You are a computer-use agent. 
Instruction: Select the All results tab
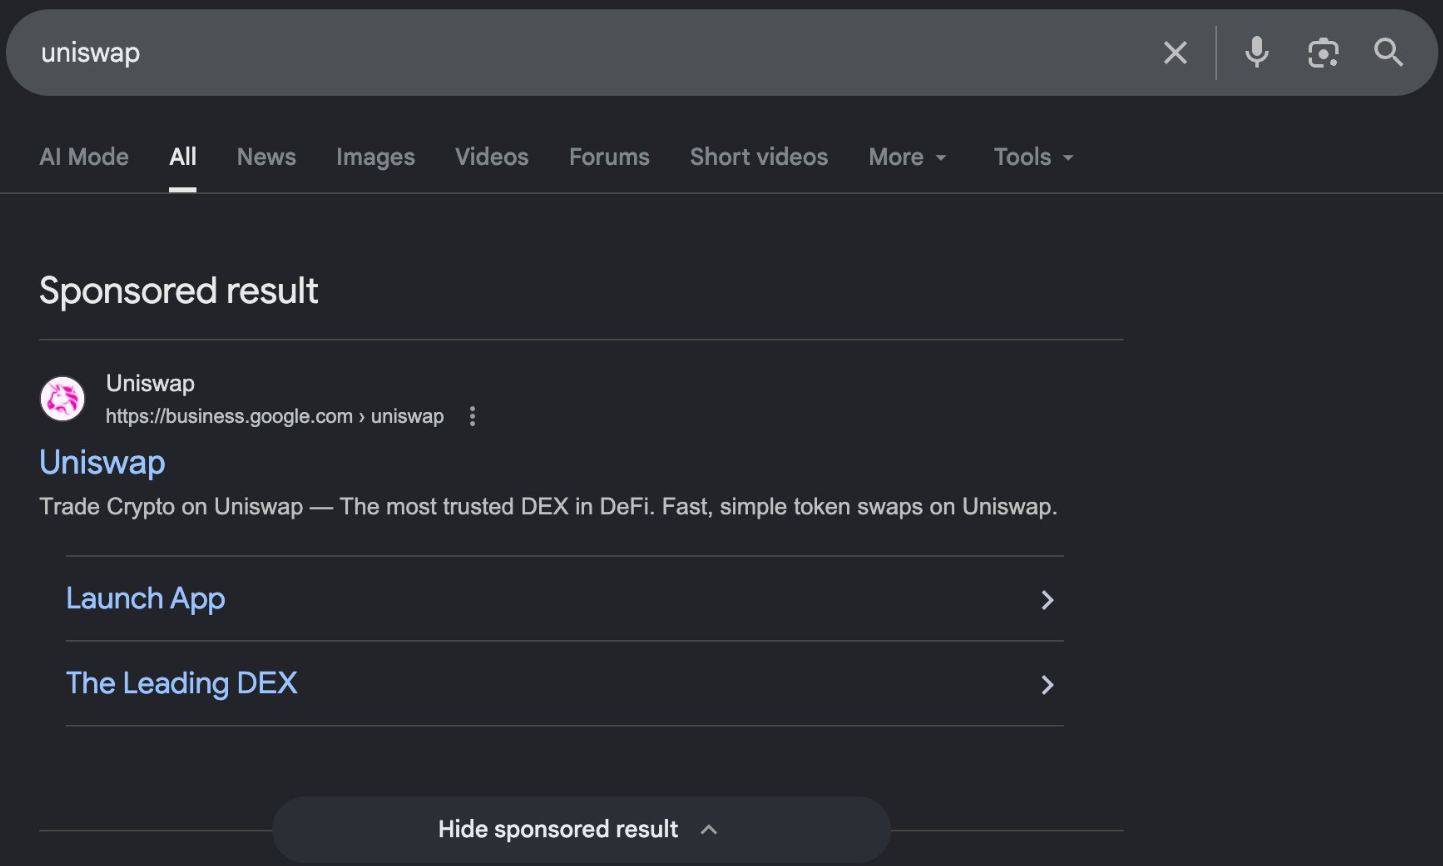point(183,157)
